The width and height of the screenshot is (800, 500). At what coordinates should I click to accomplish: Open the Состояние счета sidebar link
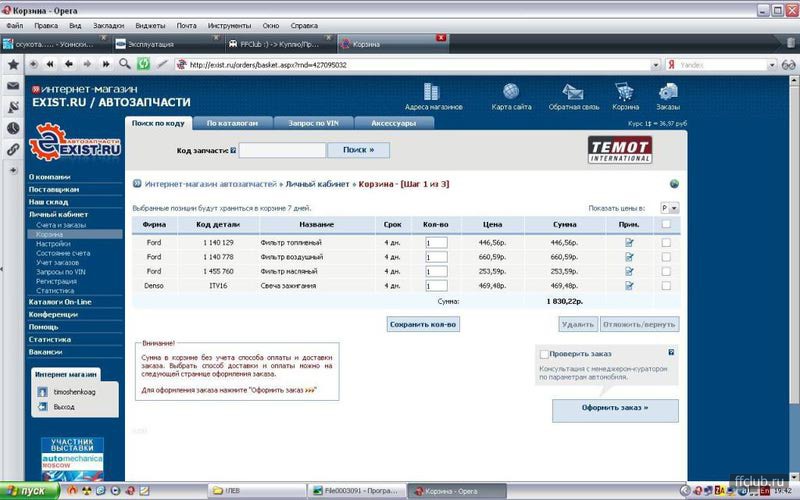pyautogui.click(x=63, y=253)
